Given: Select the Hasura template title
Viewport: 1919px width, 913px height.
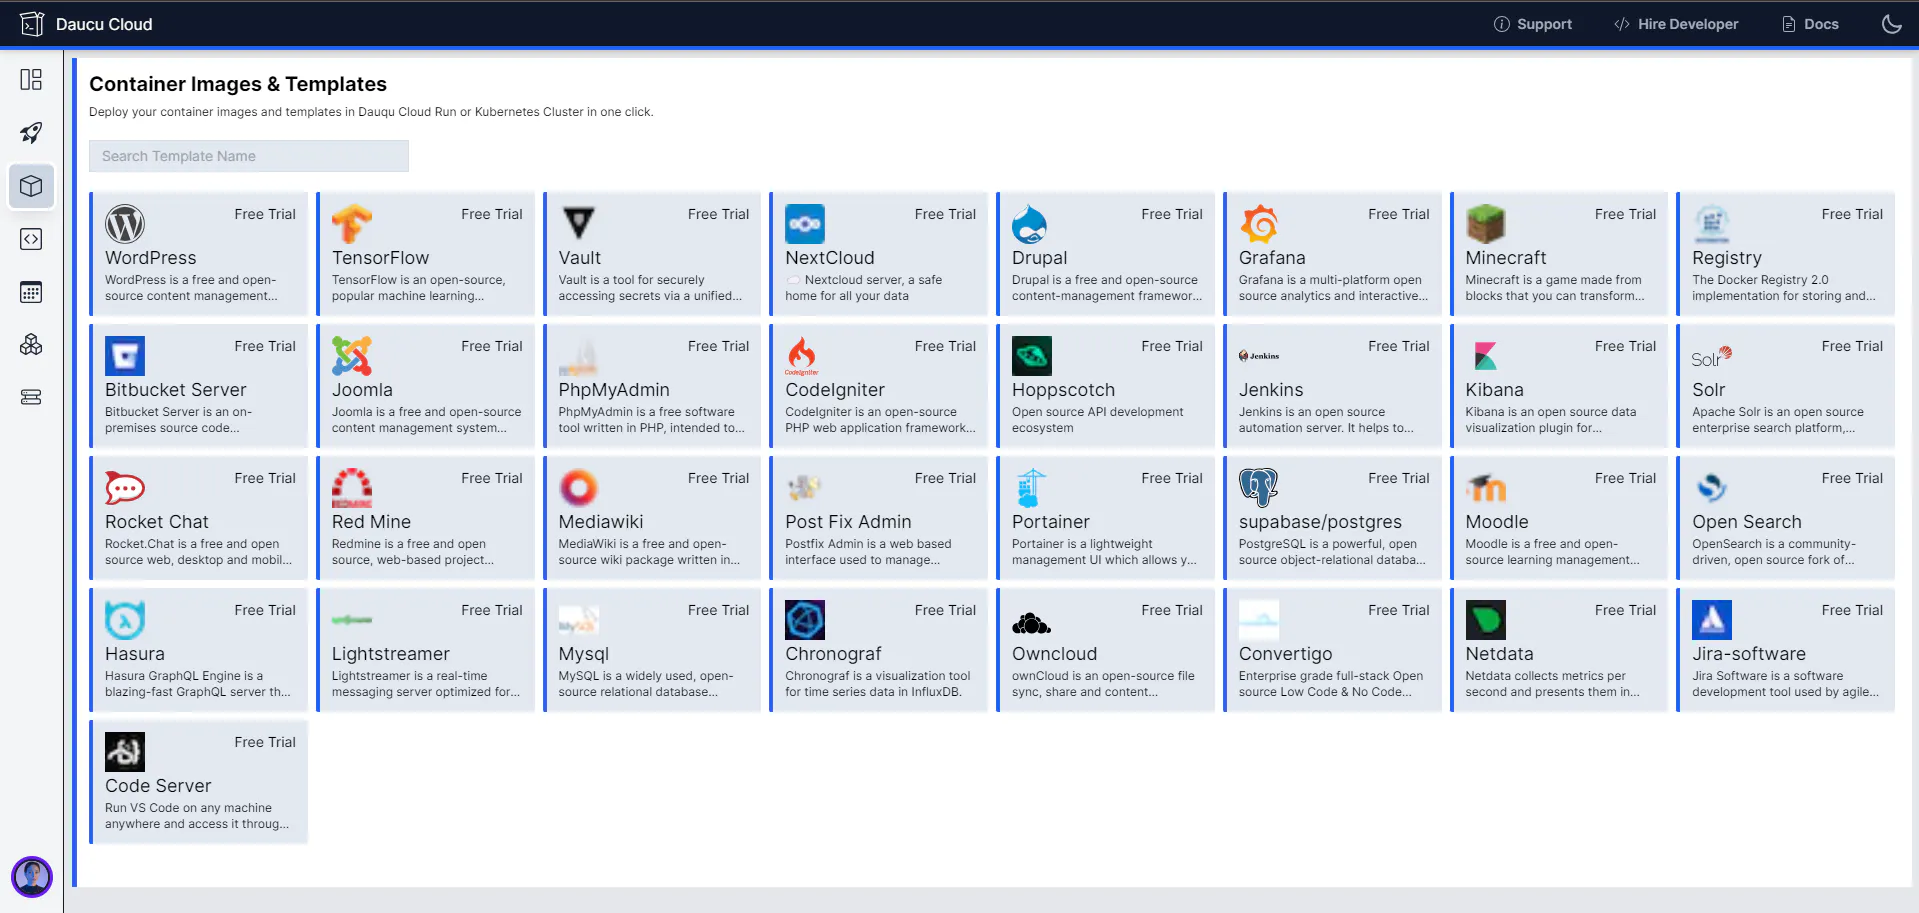Looking at the screenshot, I should click(x=135, y=654).
